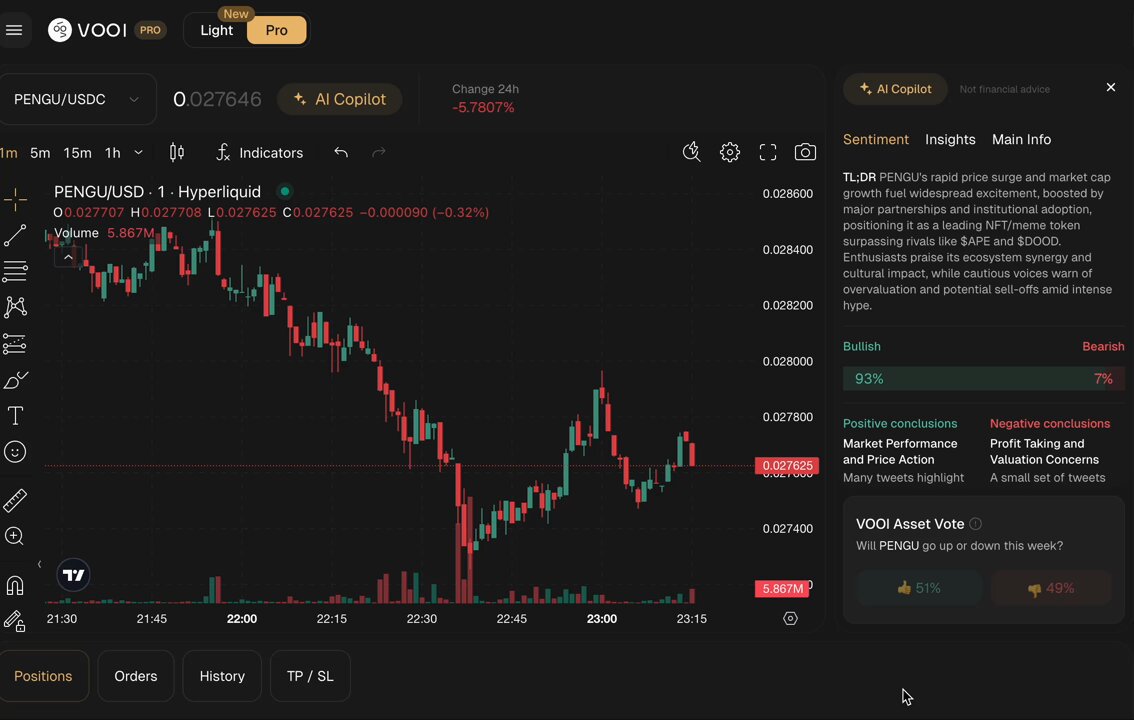Enter fullscreen chart mode
Viewport: 1134px width, 720px height.
pyautogui.click(x=767, y=152)
